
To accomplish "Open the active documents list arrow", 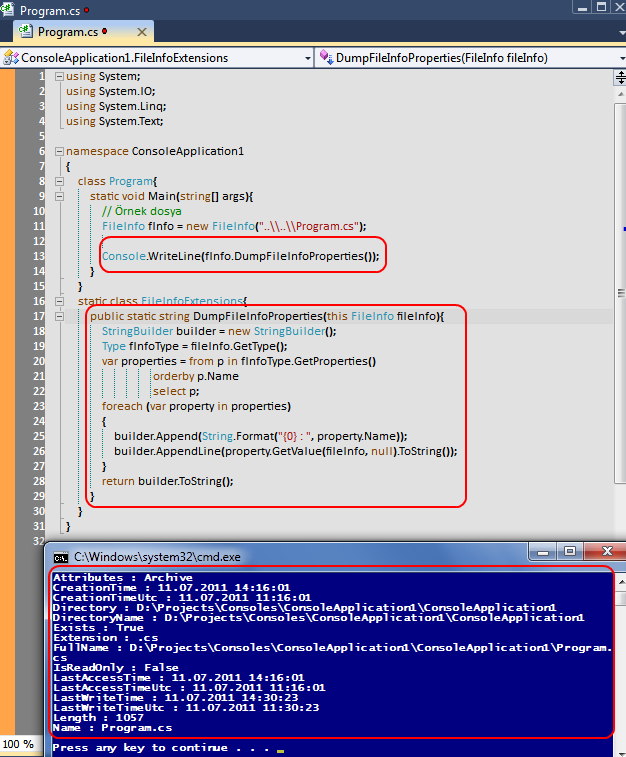I will pos(619,32).
